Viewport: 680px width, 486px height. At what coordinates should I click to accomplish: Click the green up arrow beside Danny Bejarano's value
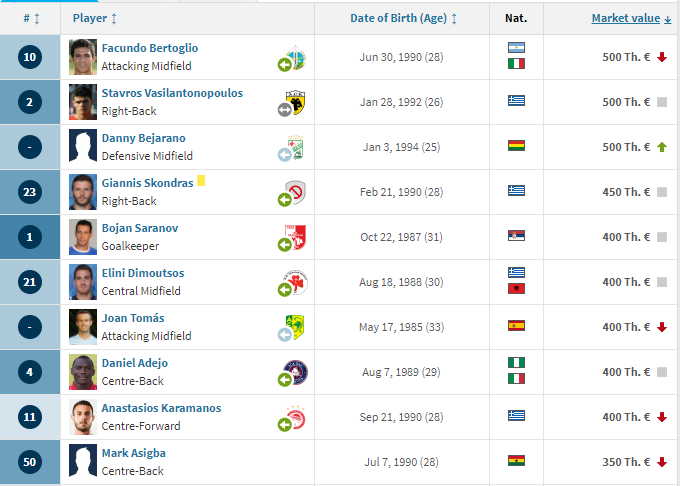coord(662,147)
